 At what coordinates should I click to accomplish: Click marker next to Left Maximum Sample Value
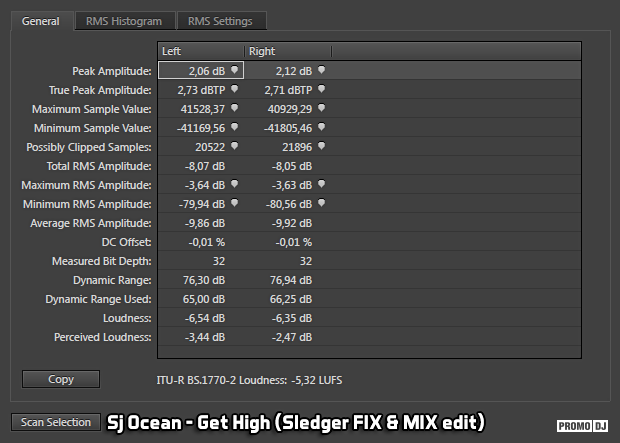234,108
